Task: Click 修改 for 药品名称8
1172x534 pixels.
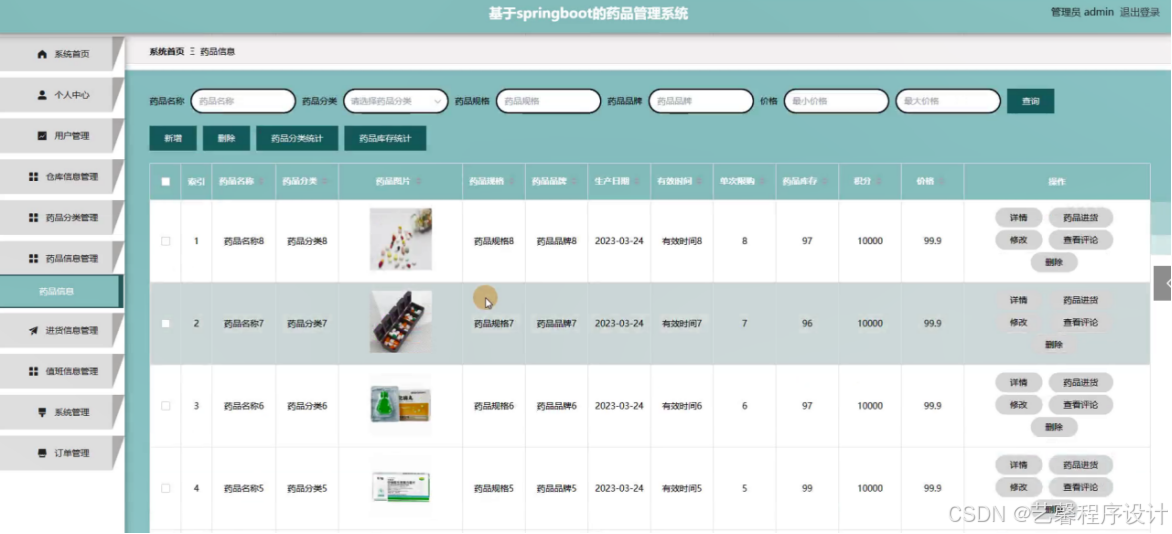Action: click(1019, 240)
